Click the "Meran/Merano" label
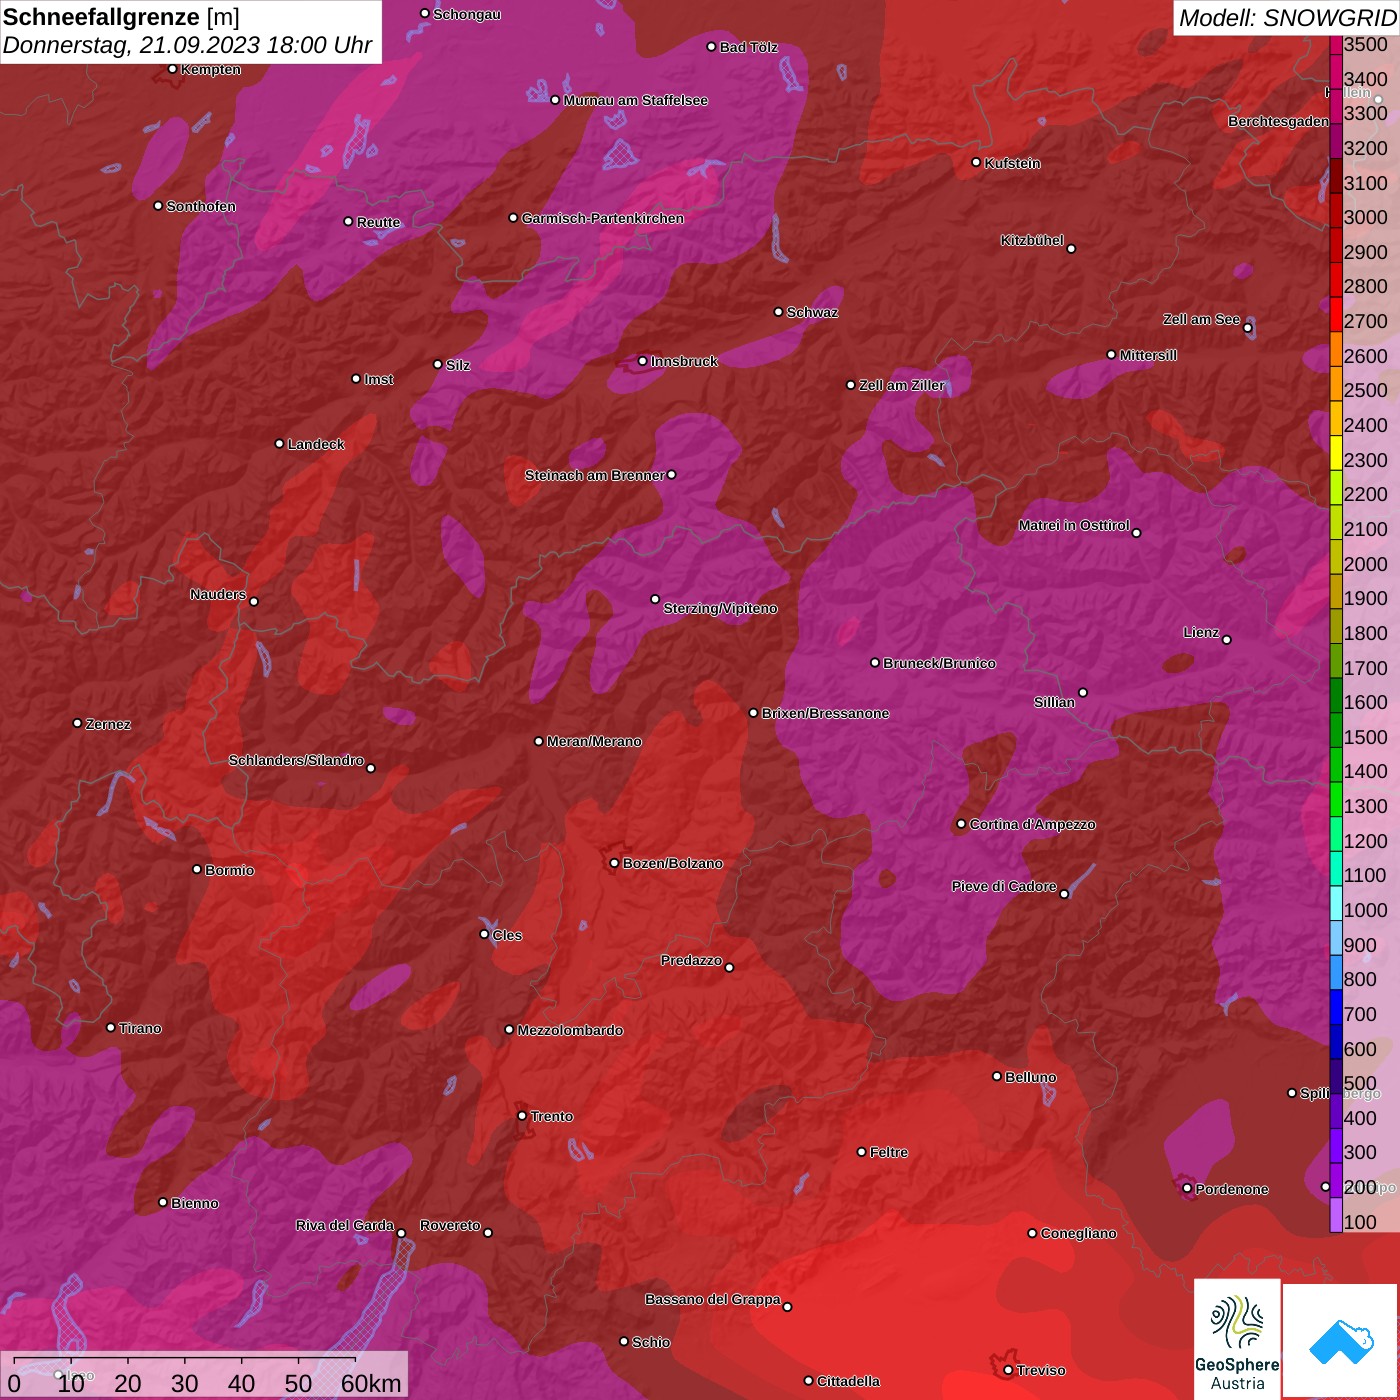The height and width of the screenshot is (1400, 1400). pos(594,741)
